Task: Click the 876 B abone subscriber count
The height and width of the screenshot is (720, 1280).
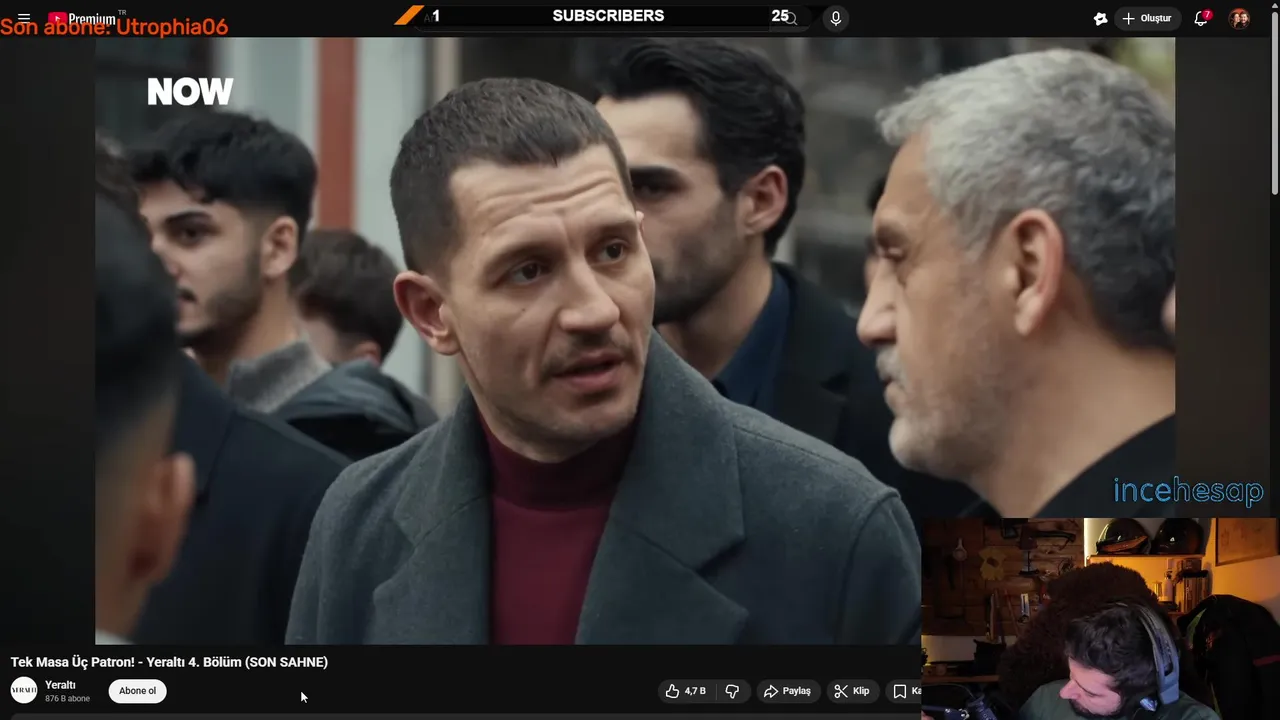Action: pyautogui.click(x=67, y=698)
